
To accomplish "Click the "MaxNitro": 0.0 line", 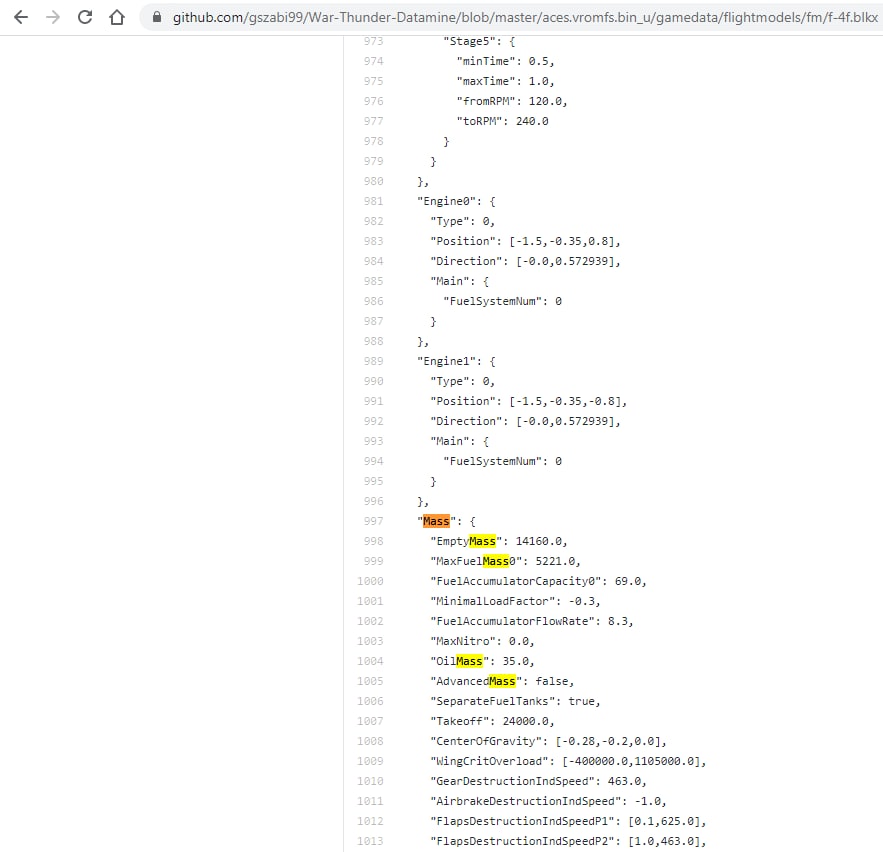I will pyautogui.click(x=482, y=641).
